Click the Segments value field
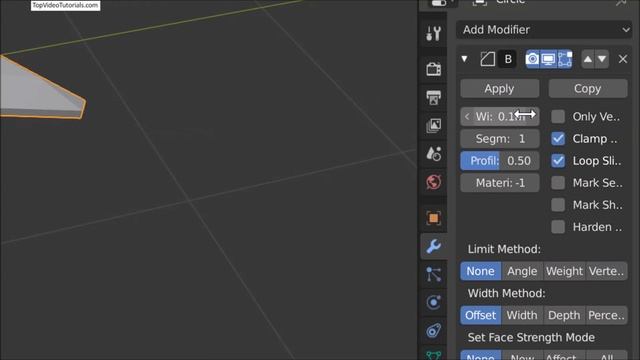640x360 pixels. pos(500,139)
